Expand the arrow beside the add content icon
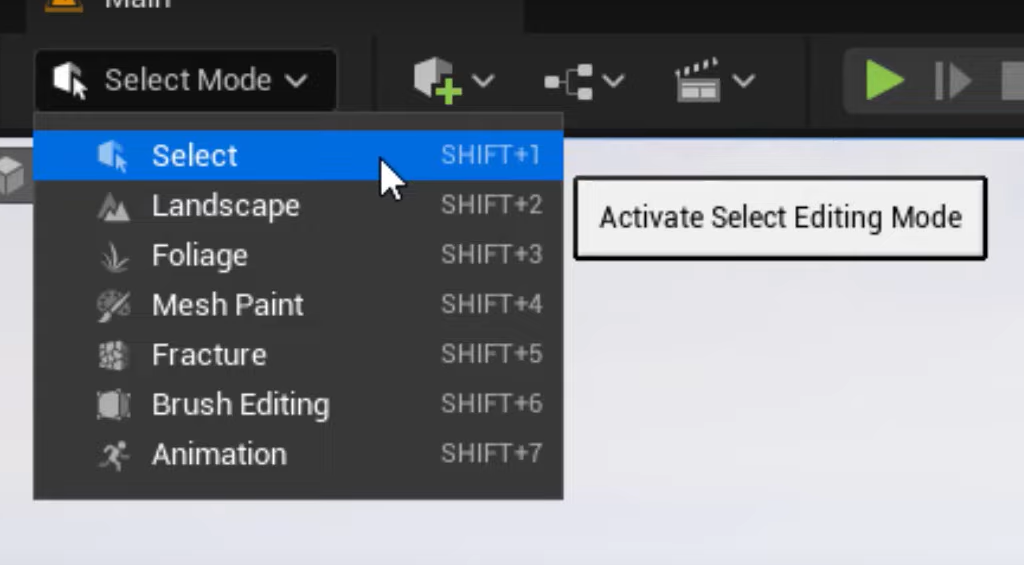1024x565 pixels. click(x=483, y=81)
